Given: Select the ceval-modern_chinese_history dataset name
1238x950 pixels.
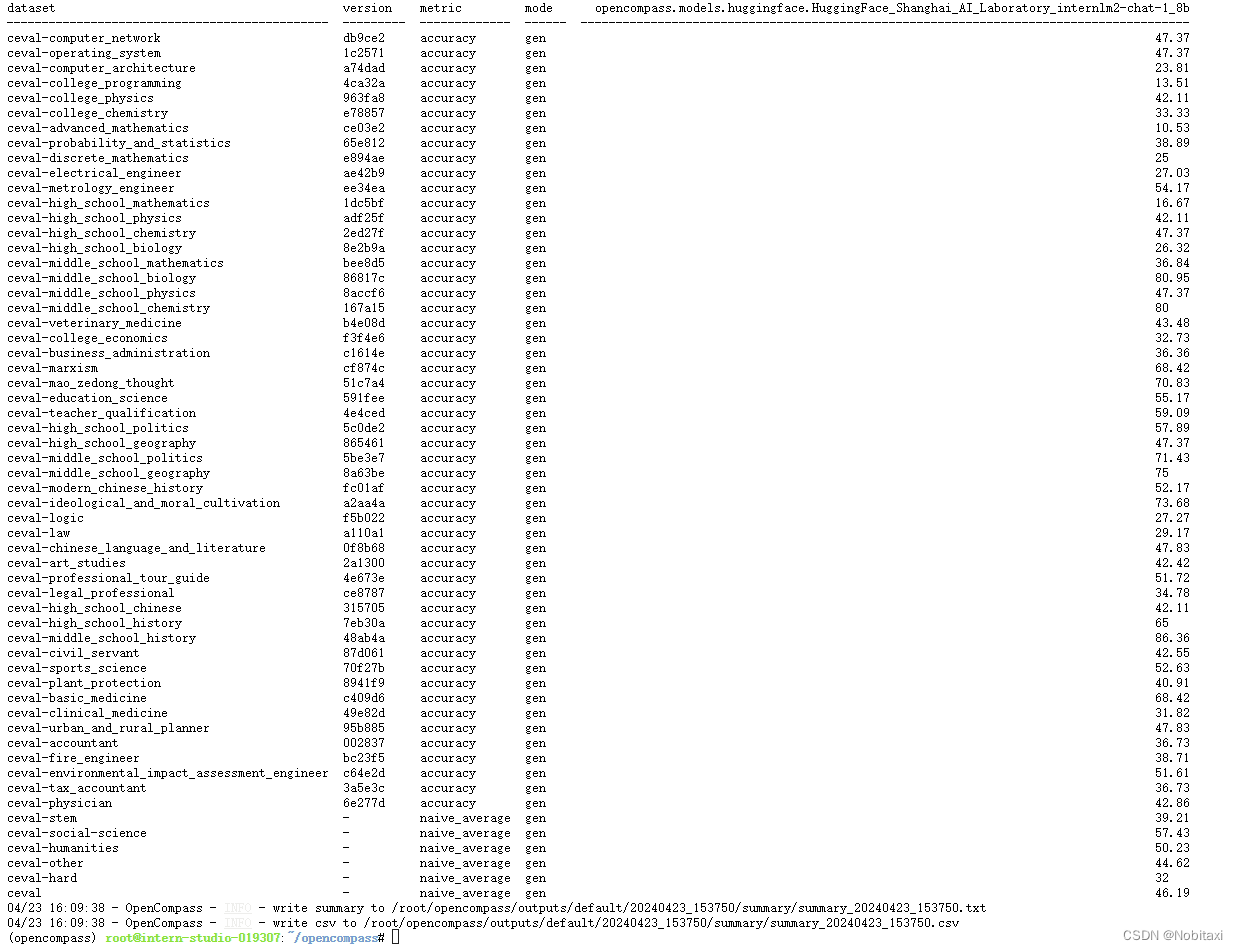Looking at the screenshot, I should [104, 488].
